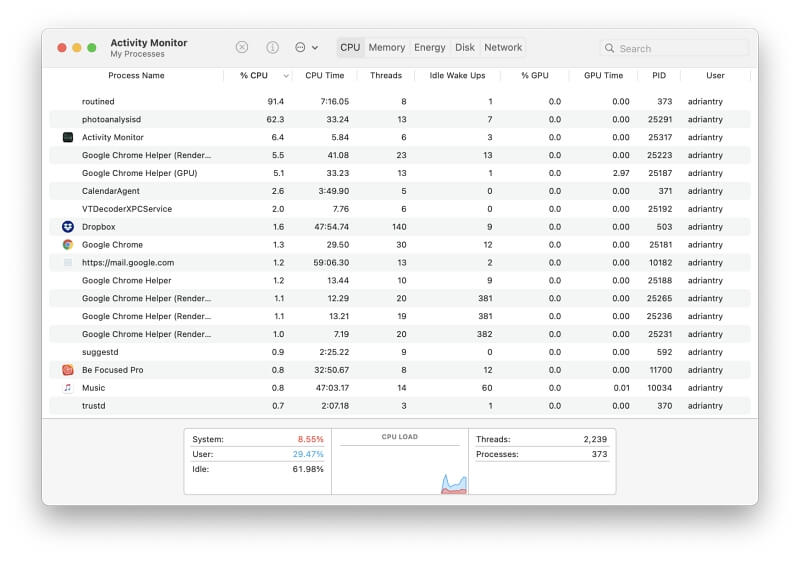The height and width of the screenshot is (561, 800).
Task: Switch to the CPU tab
Action: 350,47
